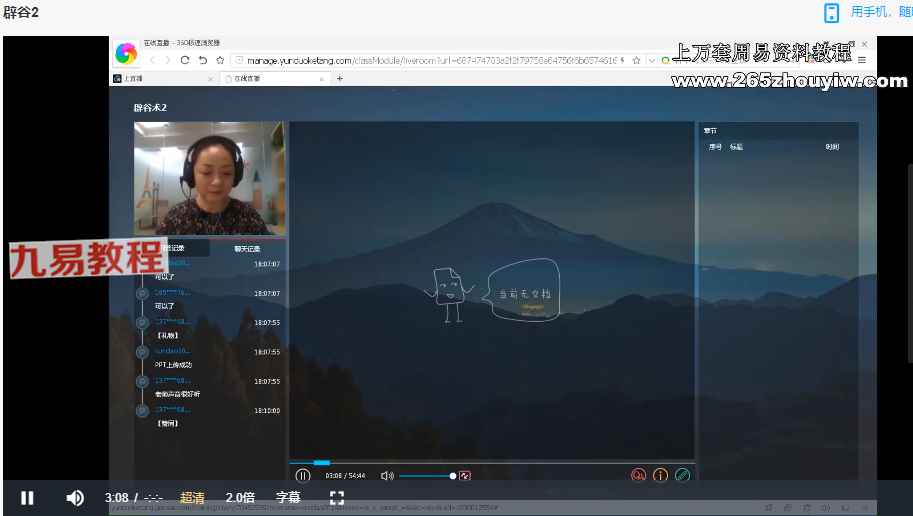Close the 在线直播 browser tab
Viewport: 913px width, 516px height.
pyautogui.click(x=321, y=79)
